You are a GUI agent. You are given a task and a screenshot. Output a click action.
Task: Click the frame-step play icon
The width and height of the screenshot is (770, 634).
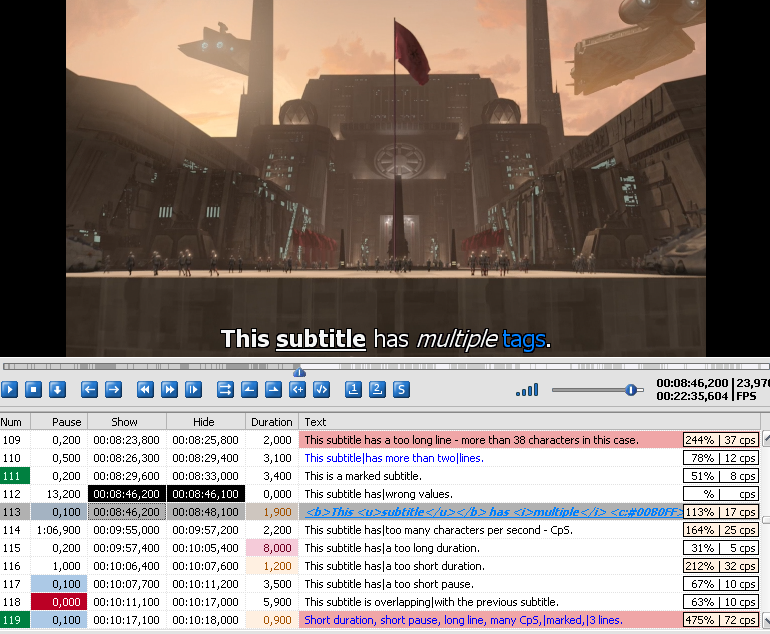point(193,389)
